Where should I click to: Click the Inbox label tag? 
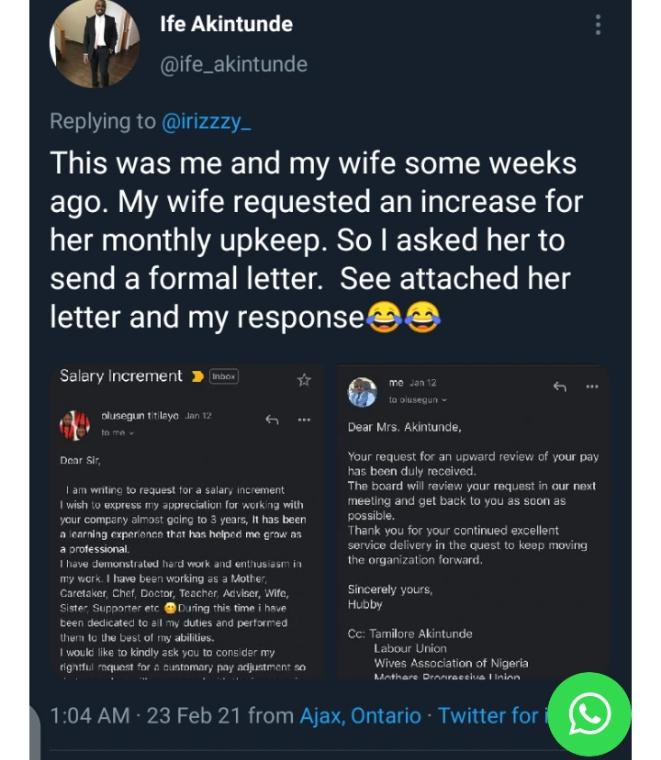[x=223, y=377]
